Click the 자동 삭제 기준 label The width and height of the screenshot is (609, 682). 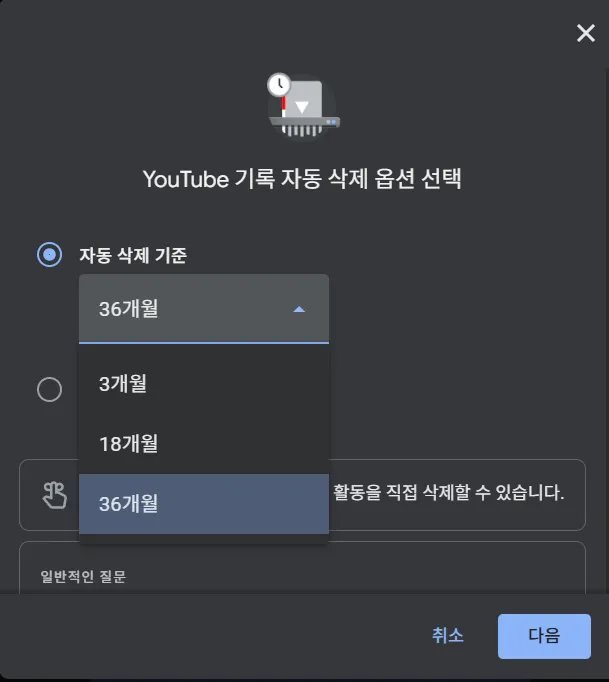point(133,255)
